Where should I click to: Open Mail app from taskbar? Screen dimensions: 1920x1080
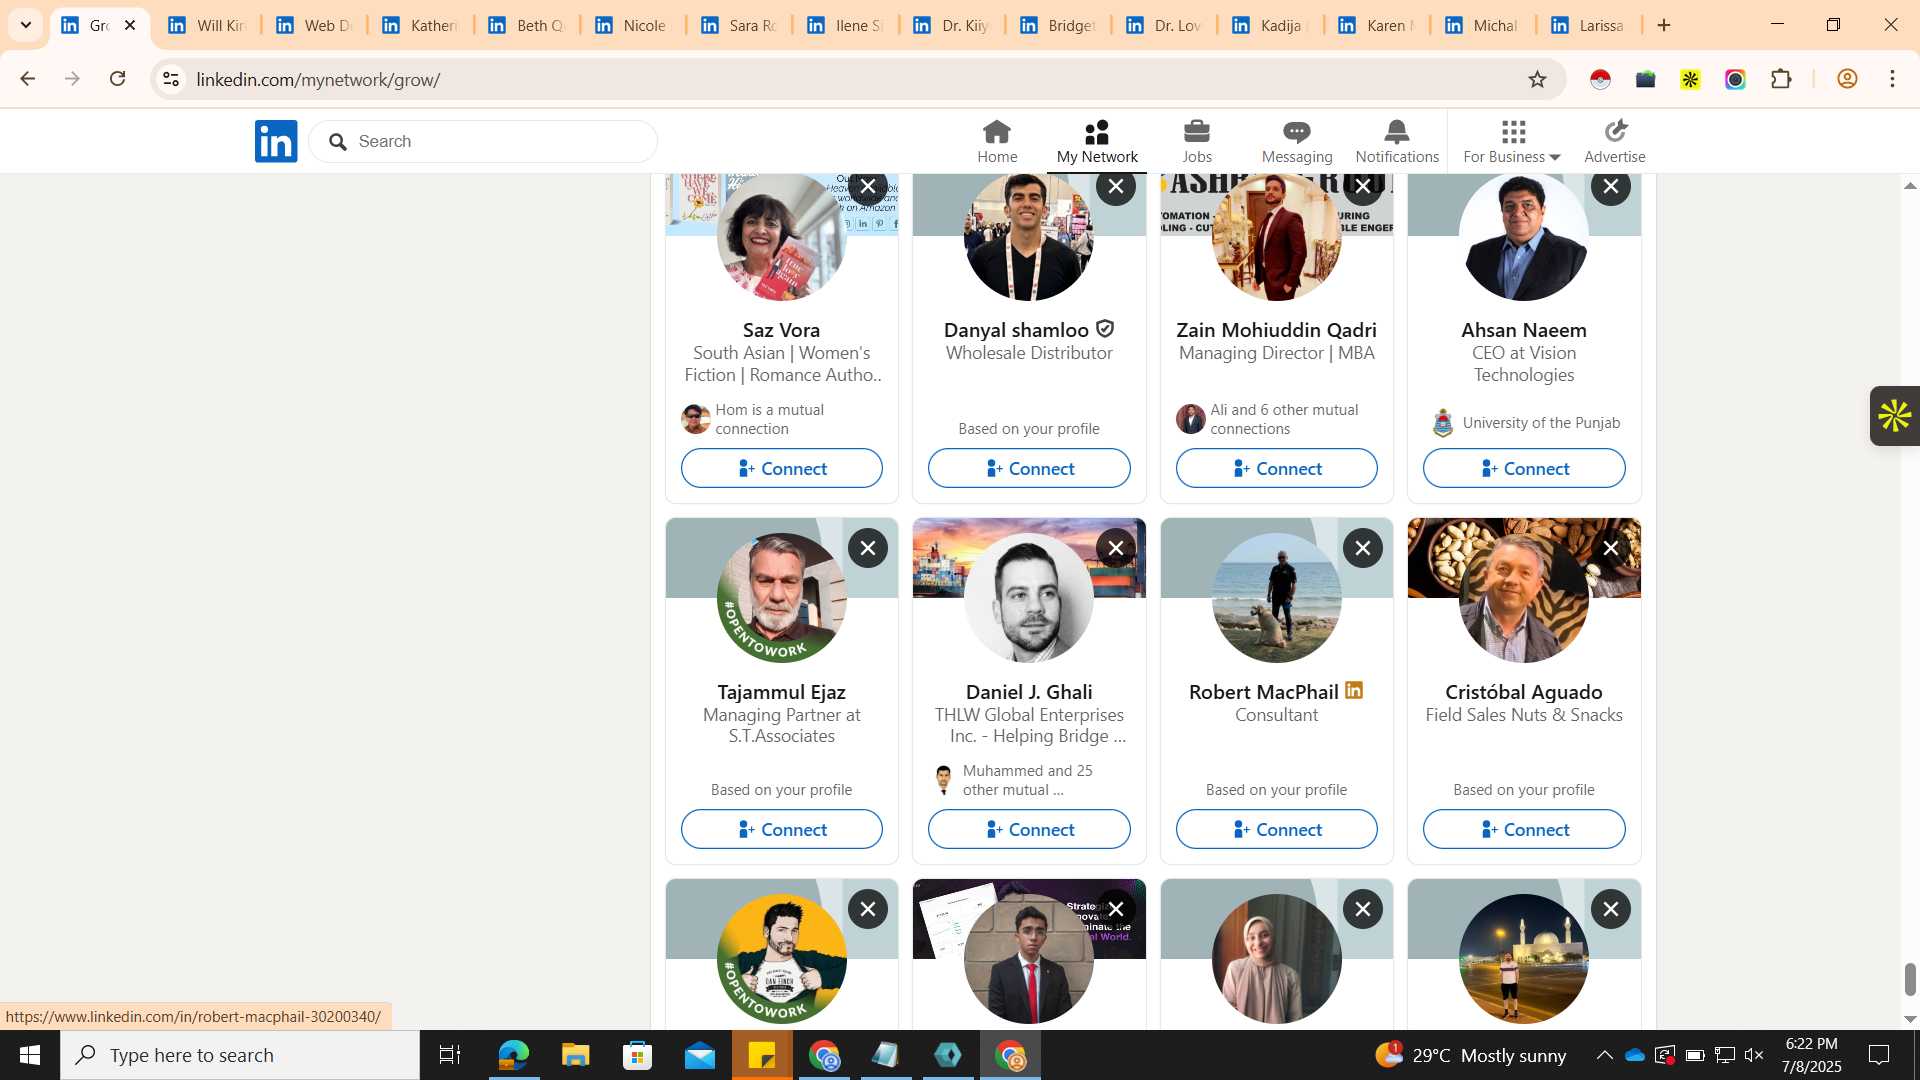coord(700,1055)
